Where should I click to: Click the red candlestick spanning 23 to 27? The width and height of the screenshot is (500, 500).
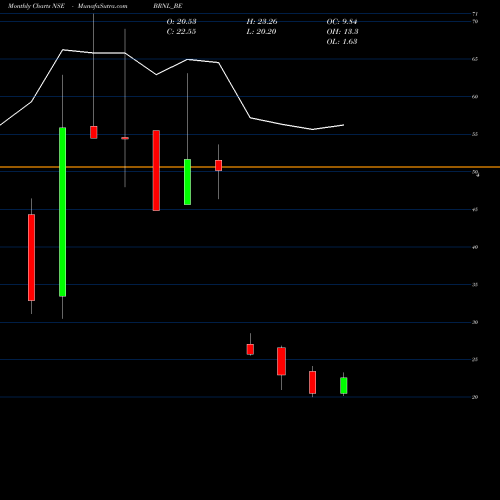pyautogui.click(x=281, y=361)
